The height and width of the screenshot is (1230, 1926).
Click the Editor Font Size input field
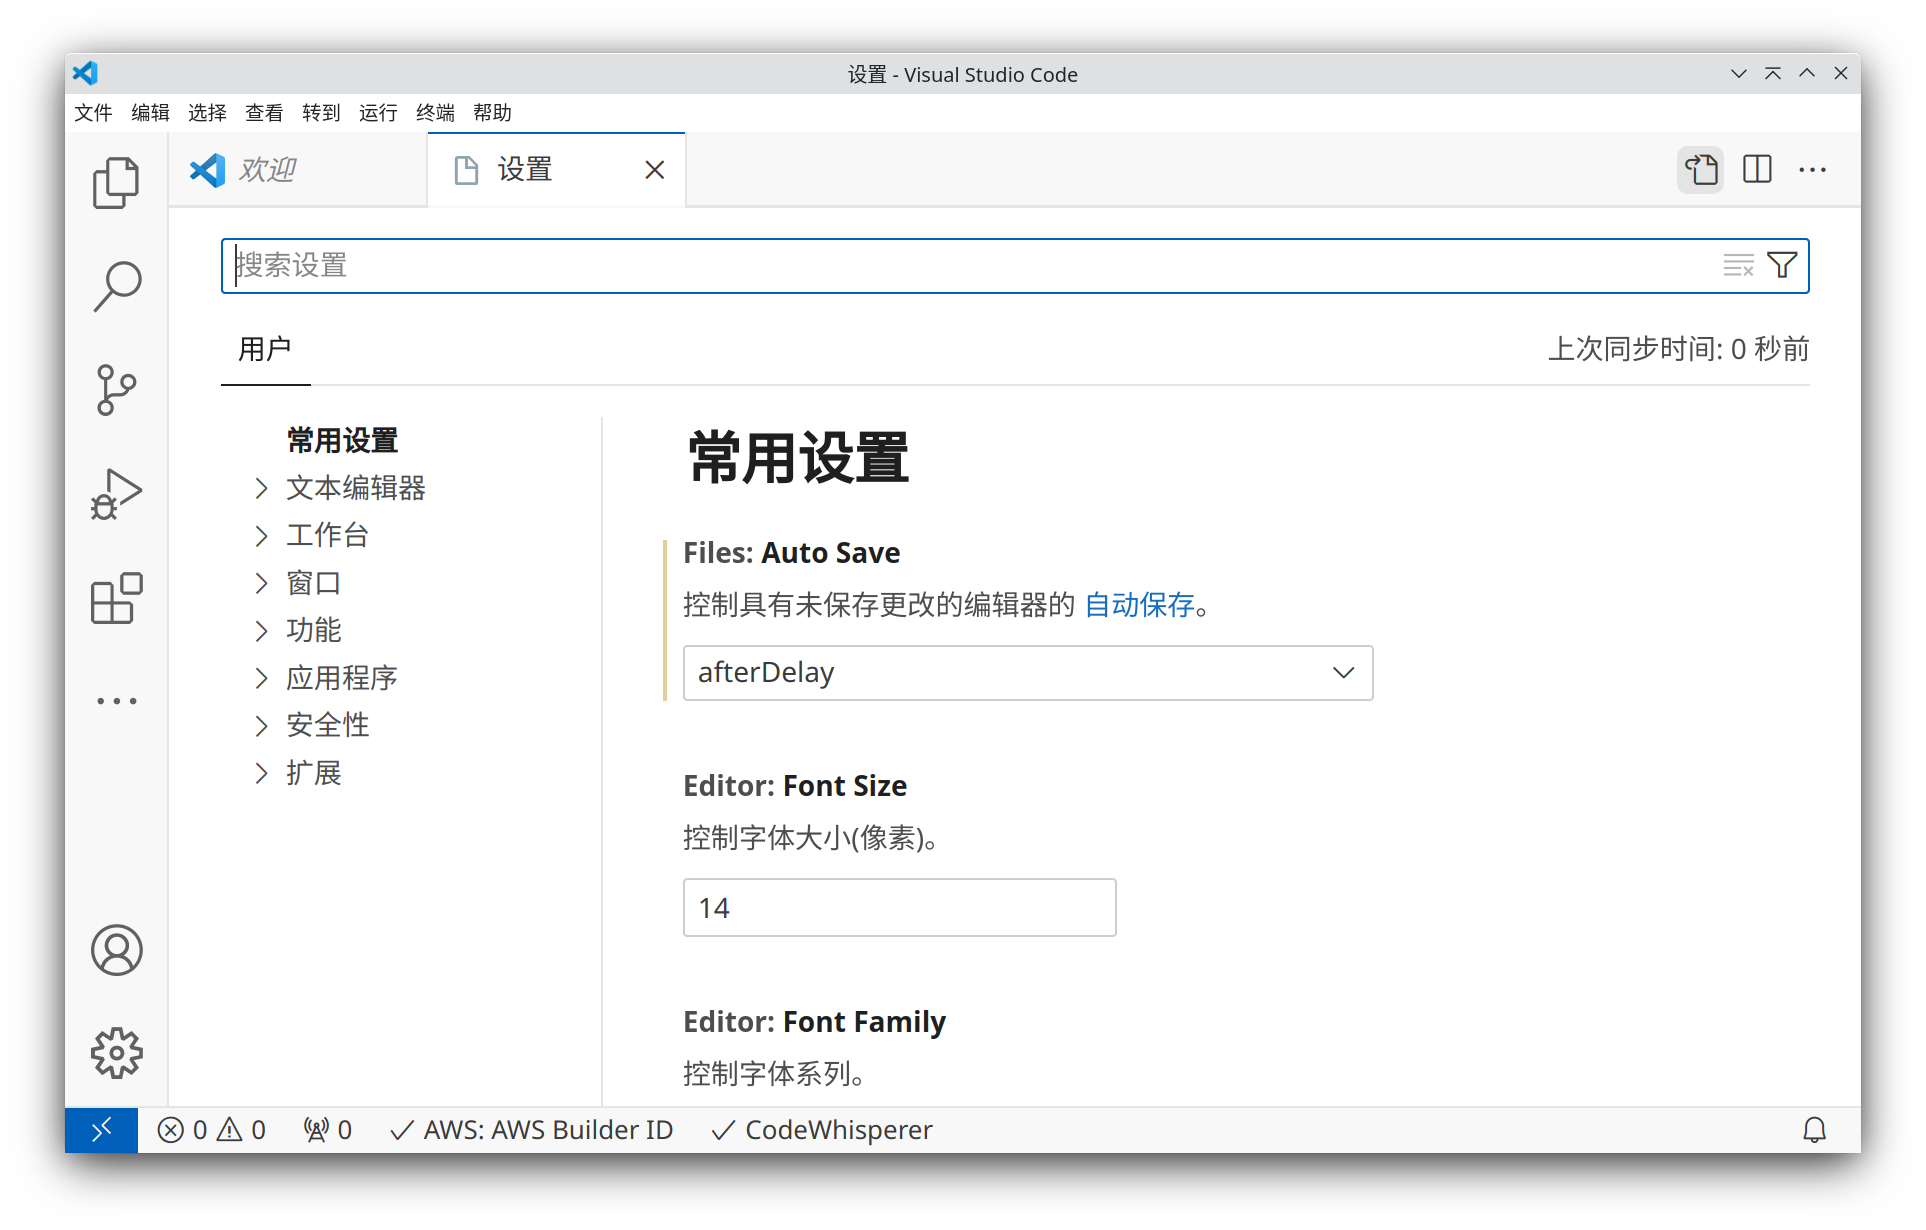point(898,907)
